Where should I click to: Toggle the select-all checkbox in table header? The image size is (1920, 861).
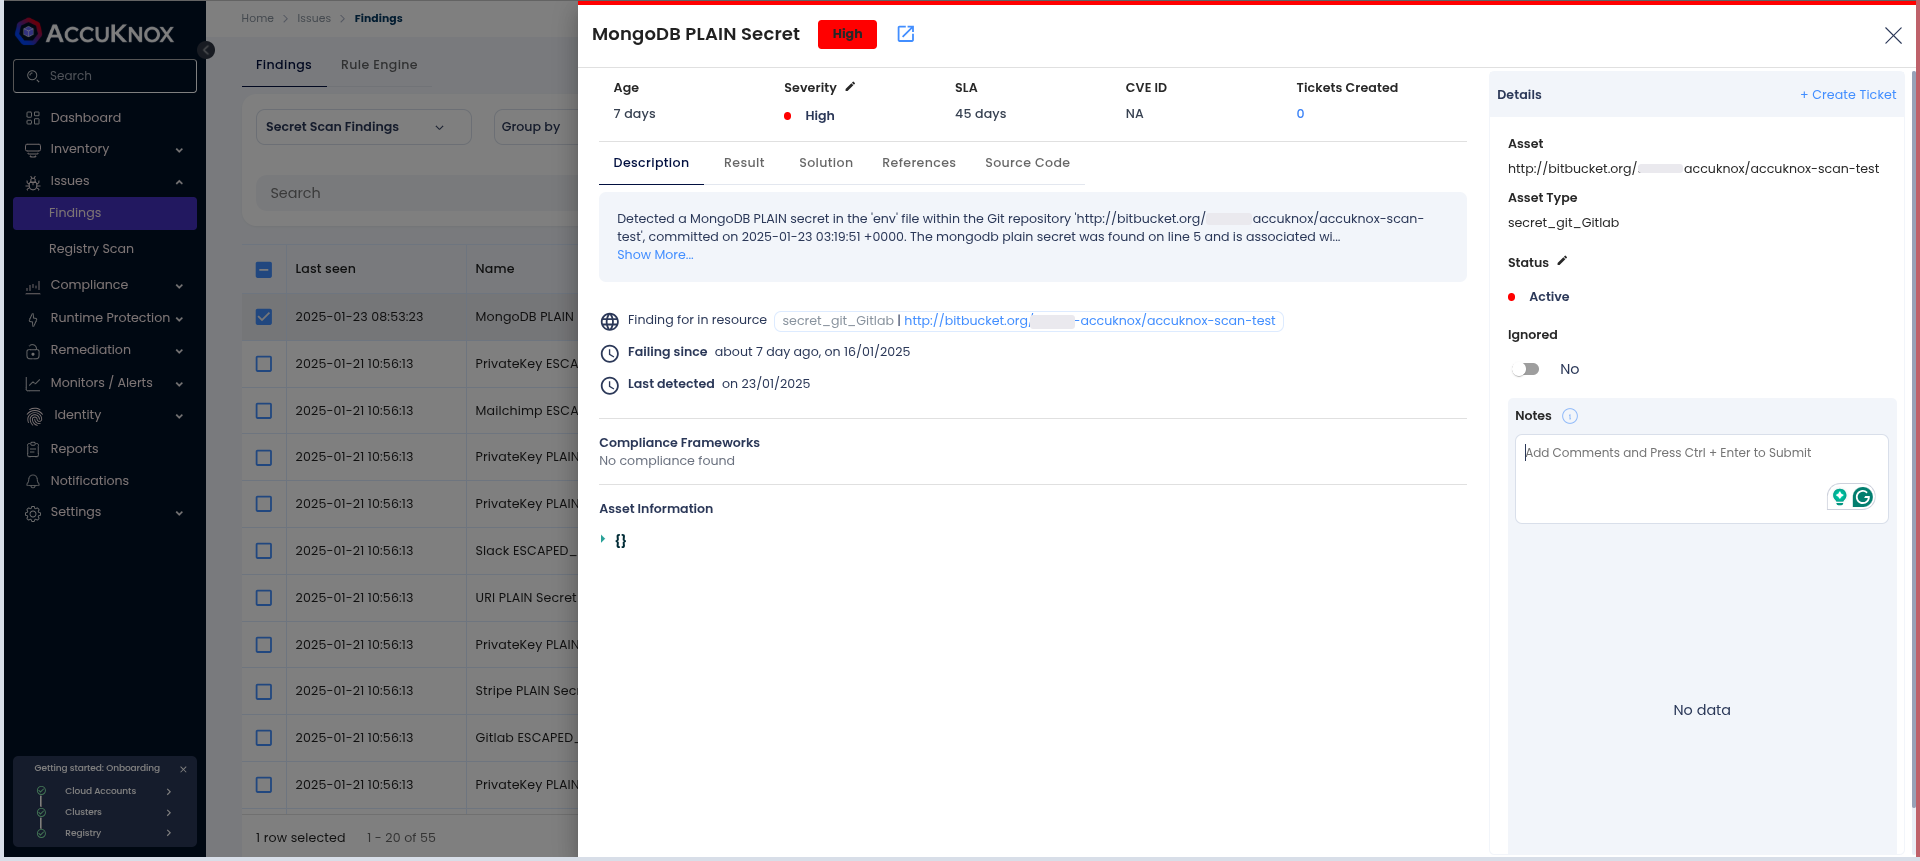264,269
